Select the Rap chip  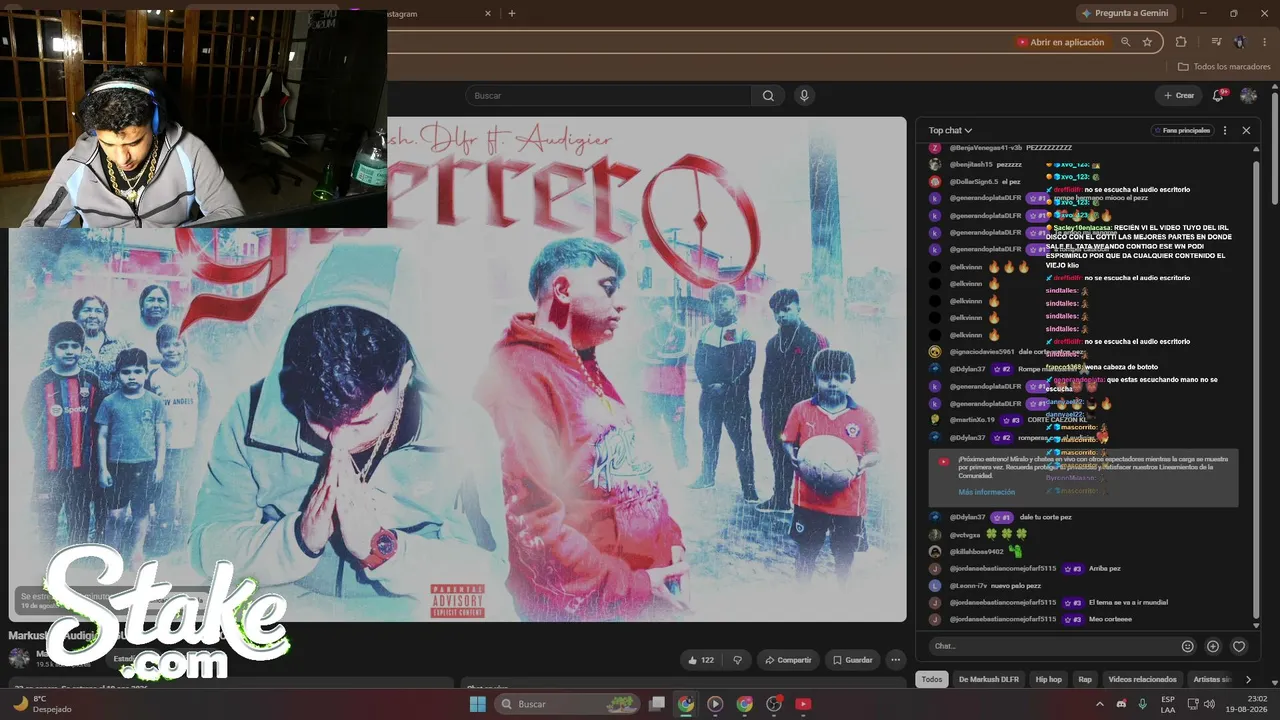(x=1085, y=679)
